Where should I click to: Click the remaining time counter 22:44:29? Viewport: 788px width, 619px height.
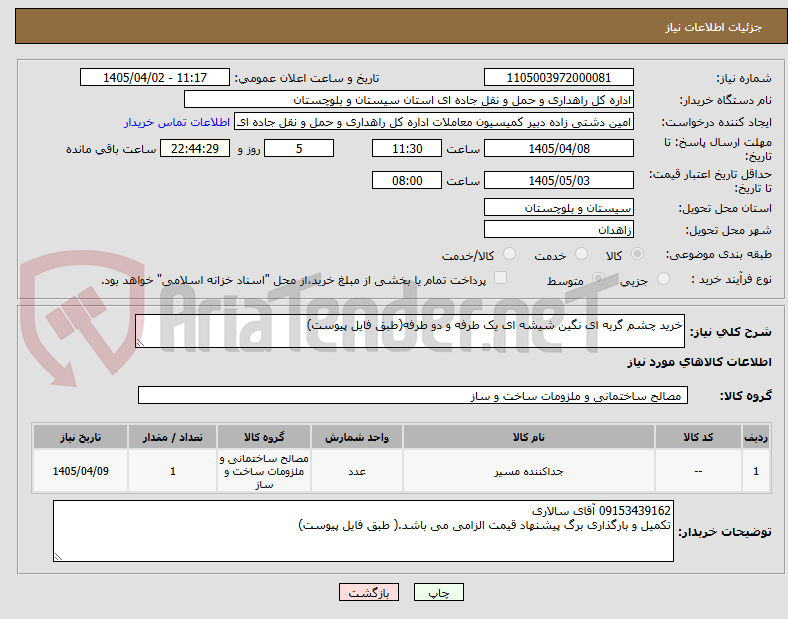coord(195,148)
